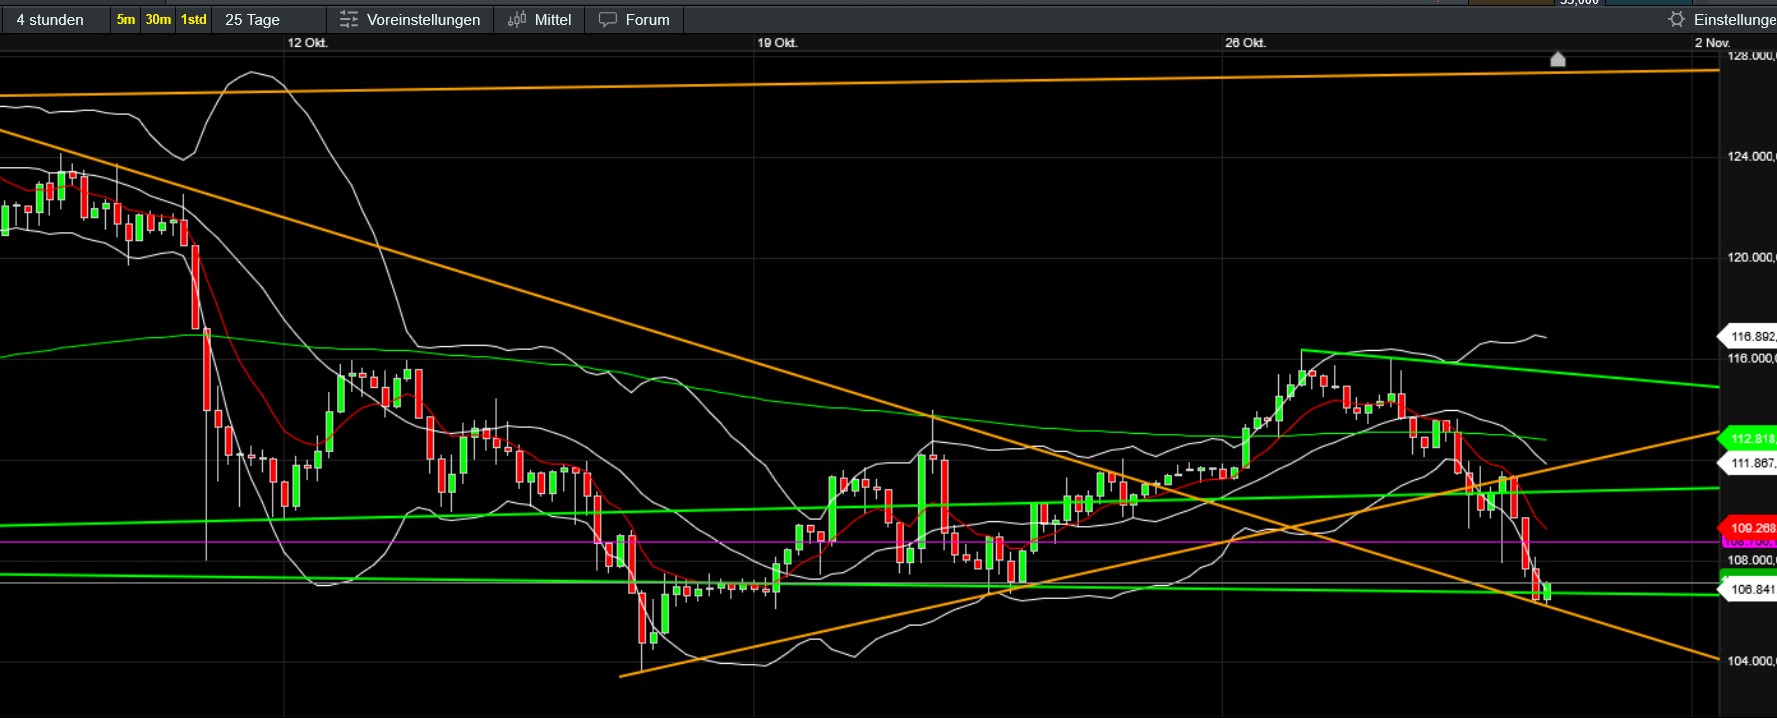Screen dimensions: 1777x718
Task: Open the Voreinstellungen menu
Action: coord(423,20)
